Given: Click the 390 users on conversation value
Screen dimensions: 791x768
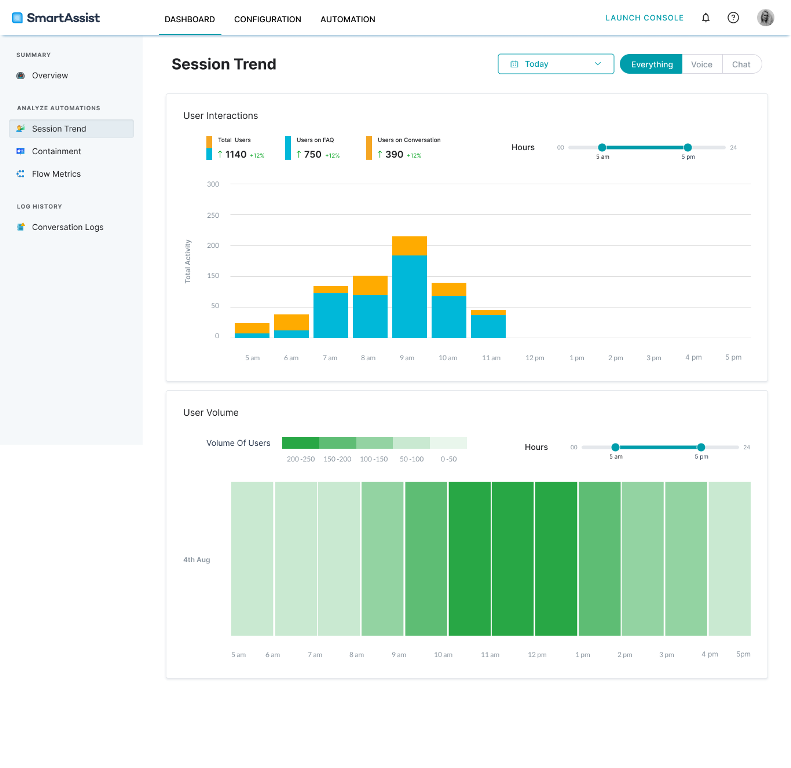Looking at the screenshot, I should point(394,154).
